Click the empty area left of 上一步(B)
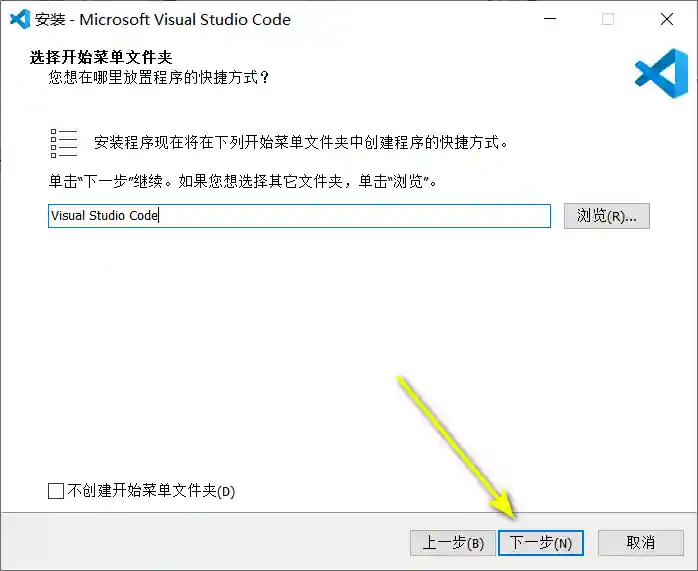This screenshot has height=571, width=698. 200,543
